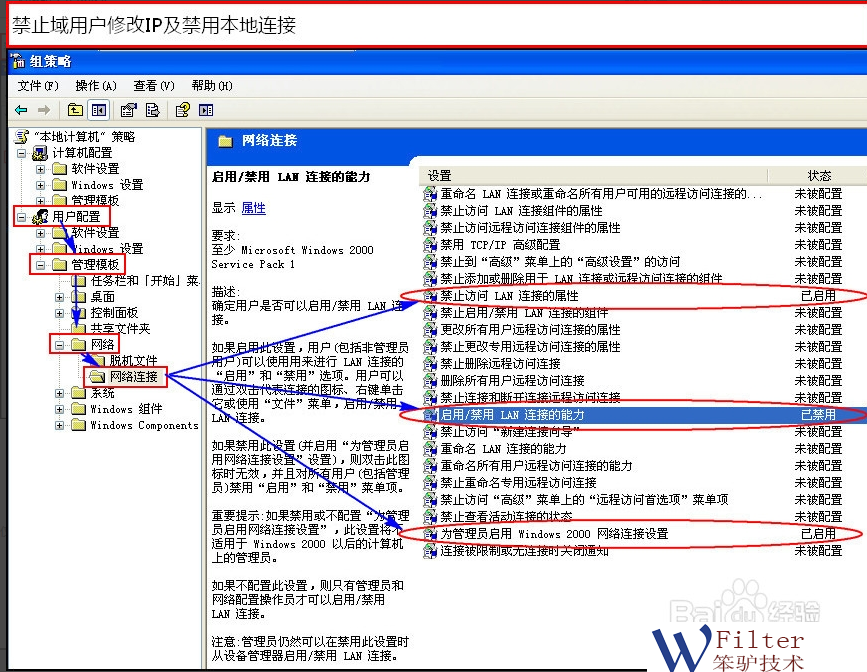Open the 操作(A) menu
Image resolution: width=867 pixels, height=672 pixels.
coord(96,86)
